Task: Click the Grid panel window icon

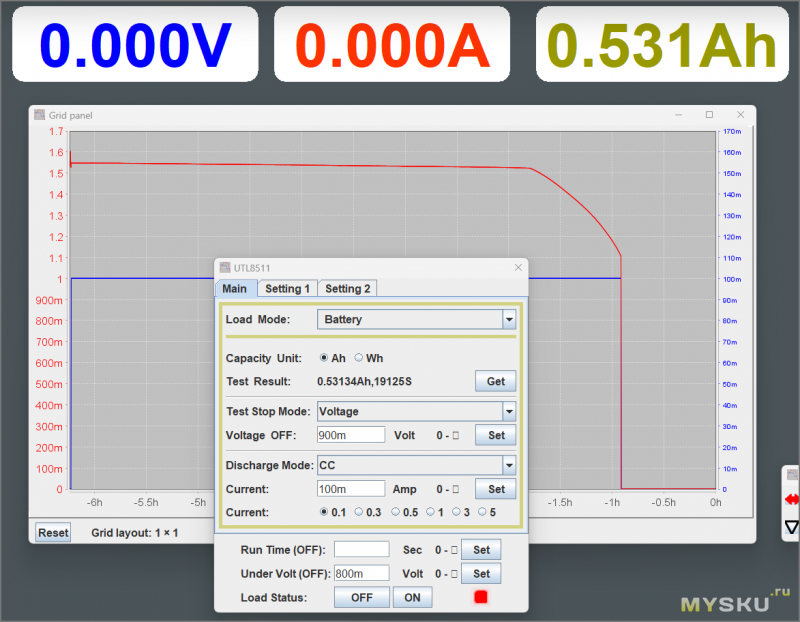Action: coord(40,115)
